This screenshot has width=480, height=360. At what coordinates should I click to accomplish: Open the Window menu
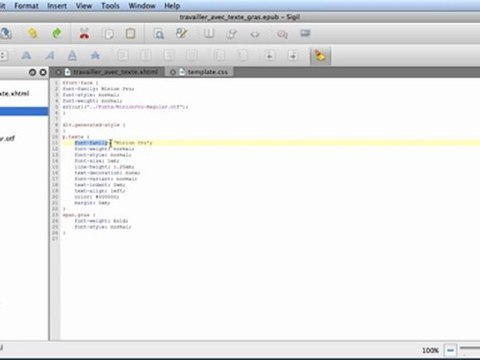(x=142, y=6)
